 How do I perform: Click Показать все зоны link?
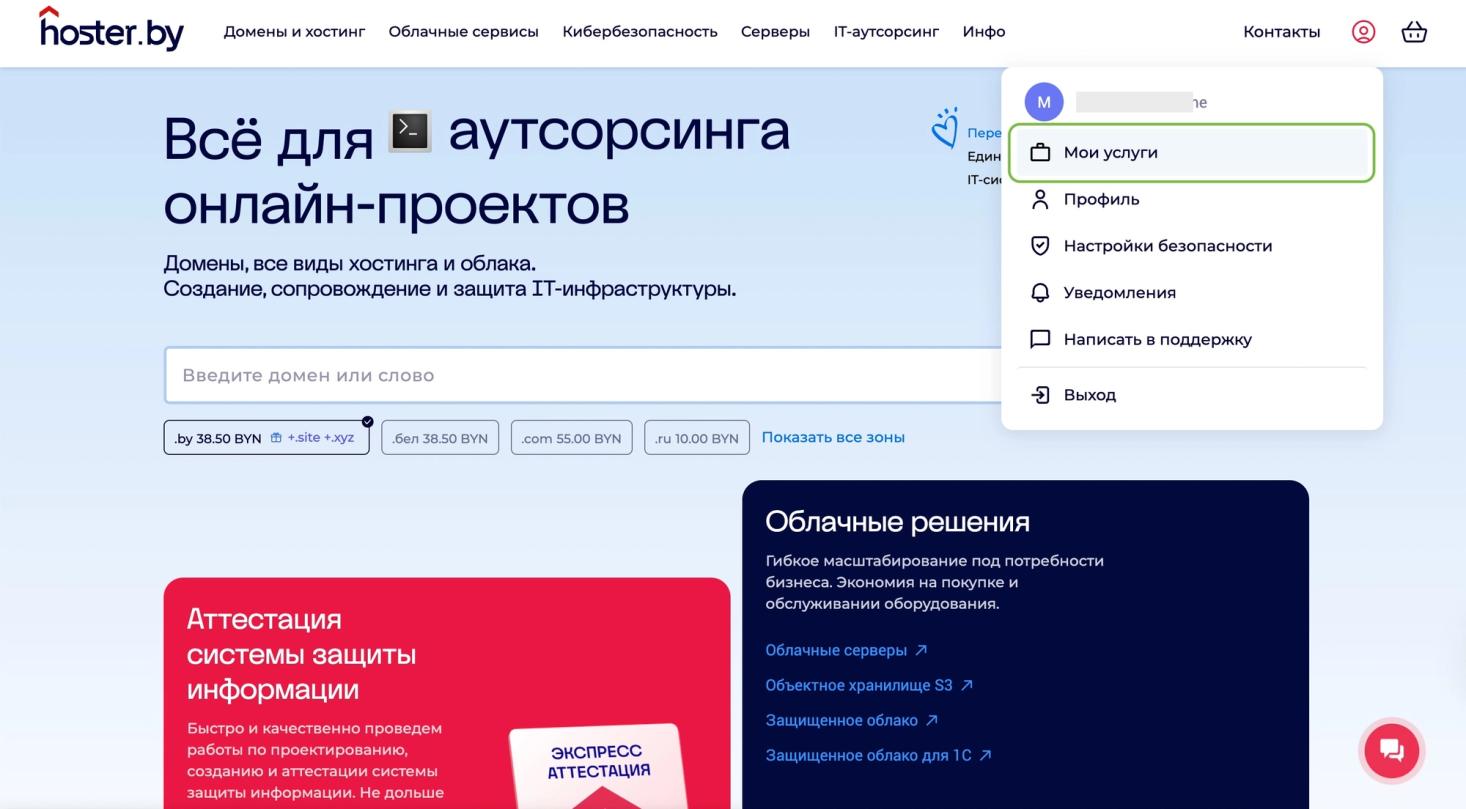click(x=833, y=437)
